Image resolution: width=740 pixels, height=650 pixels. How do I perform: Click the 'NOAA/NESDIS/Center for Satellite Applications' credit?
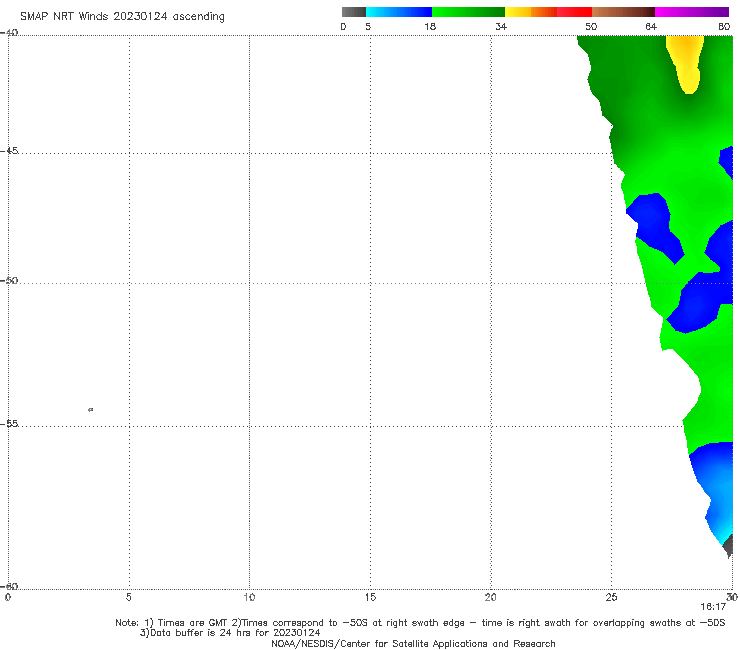point(413,643)
